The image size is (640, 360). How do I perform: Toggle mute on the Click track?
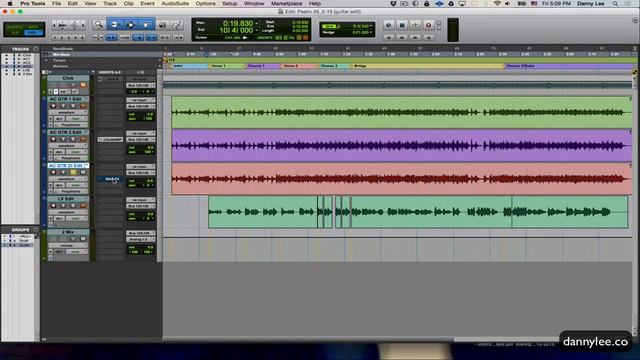(x=83, y=85)
